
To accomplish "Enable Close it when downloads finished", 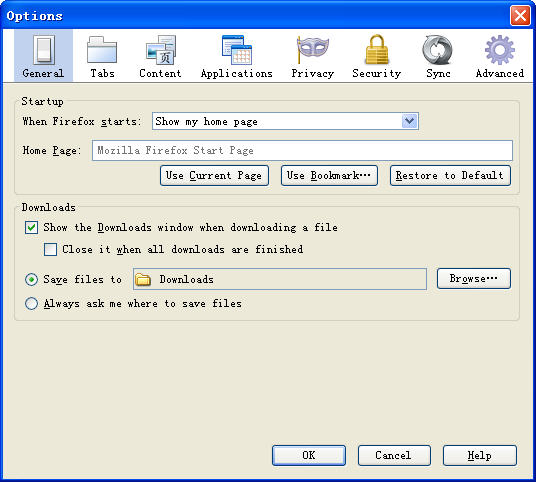I will pos(50,249).
